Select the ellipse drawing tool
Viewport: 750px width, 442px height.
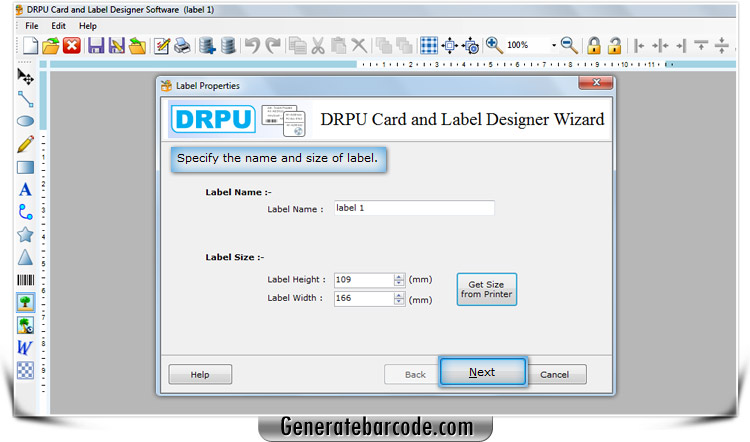pyautogui.click(x=25, y=121)
